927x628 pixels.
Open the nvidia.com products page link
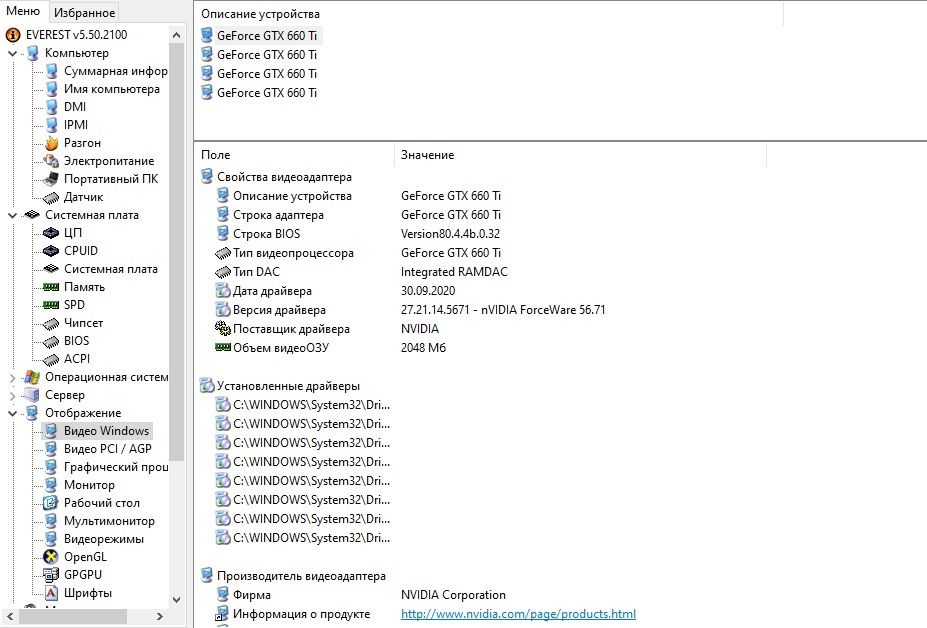click(518, 614)
